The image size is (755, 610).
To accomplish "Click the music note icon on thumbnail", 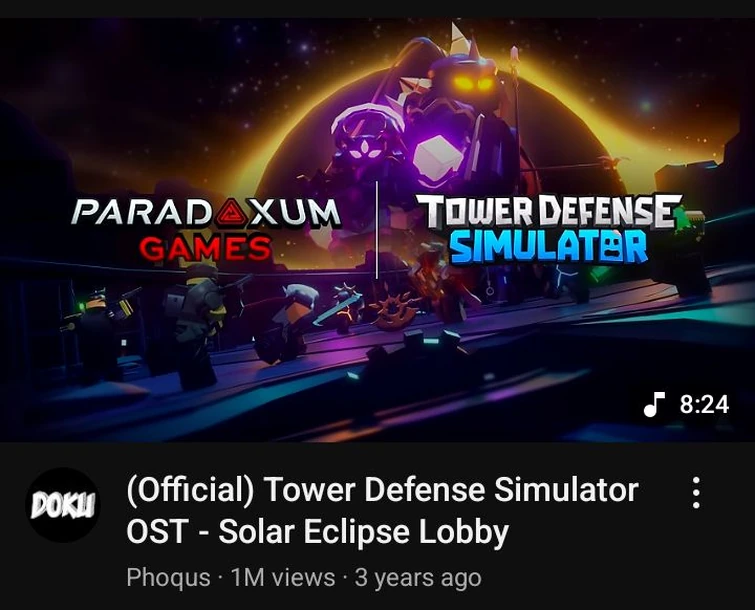I will 654,404.
